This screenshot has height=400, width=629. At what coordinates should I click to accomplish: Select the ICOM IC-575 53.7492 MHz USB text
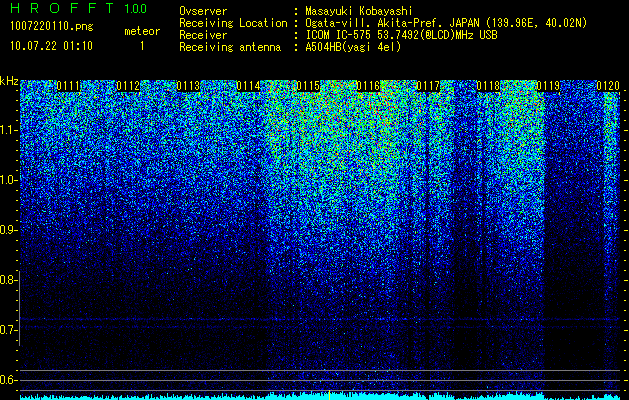(401, 35)
